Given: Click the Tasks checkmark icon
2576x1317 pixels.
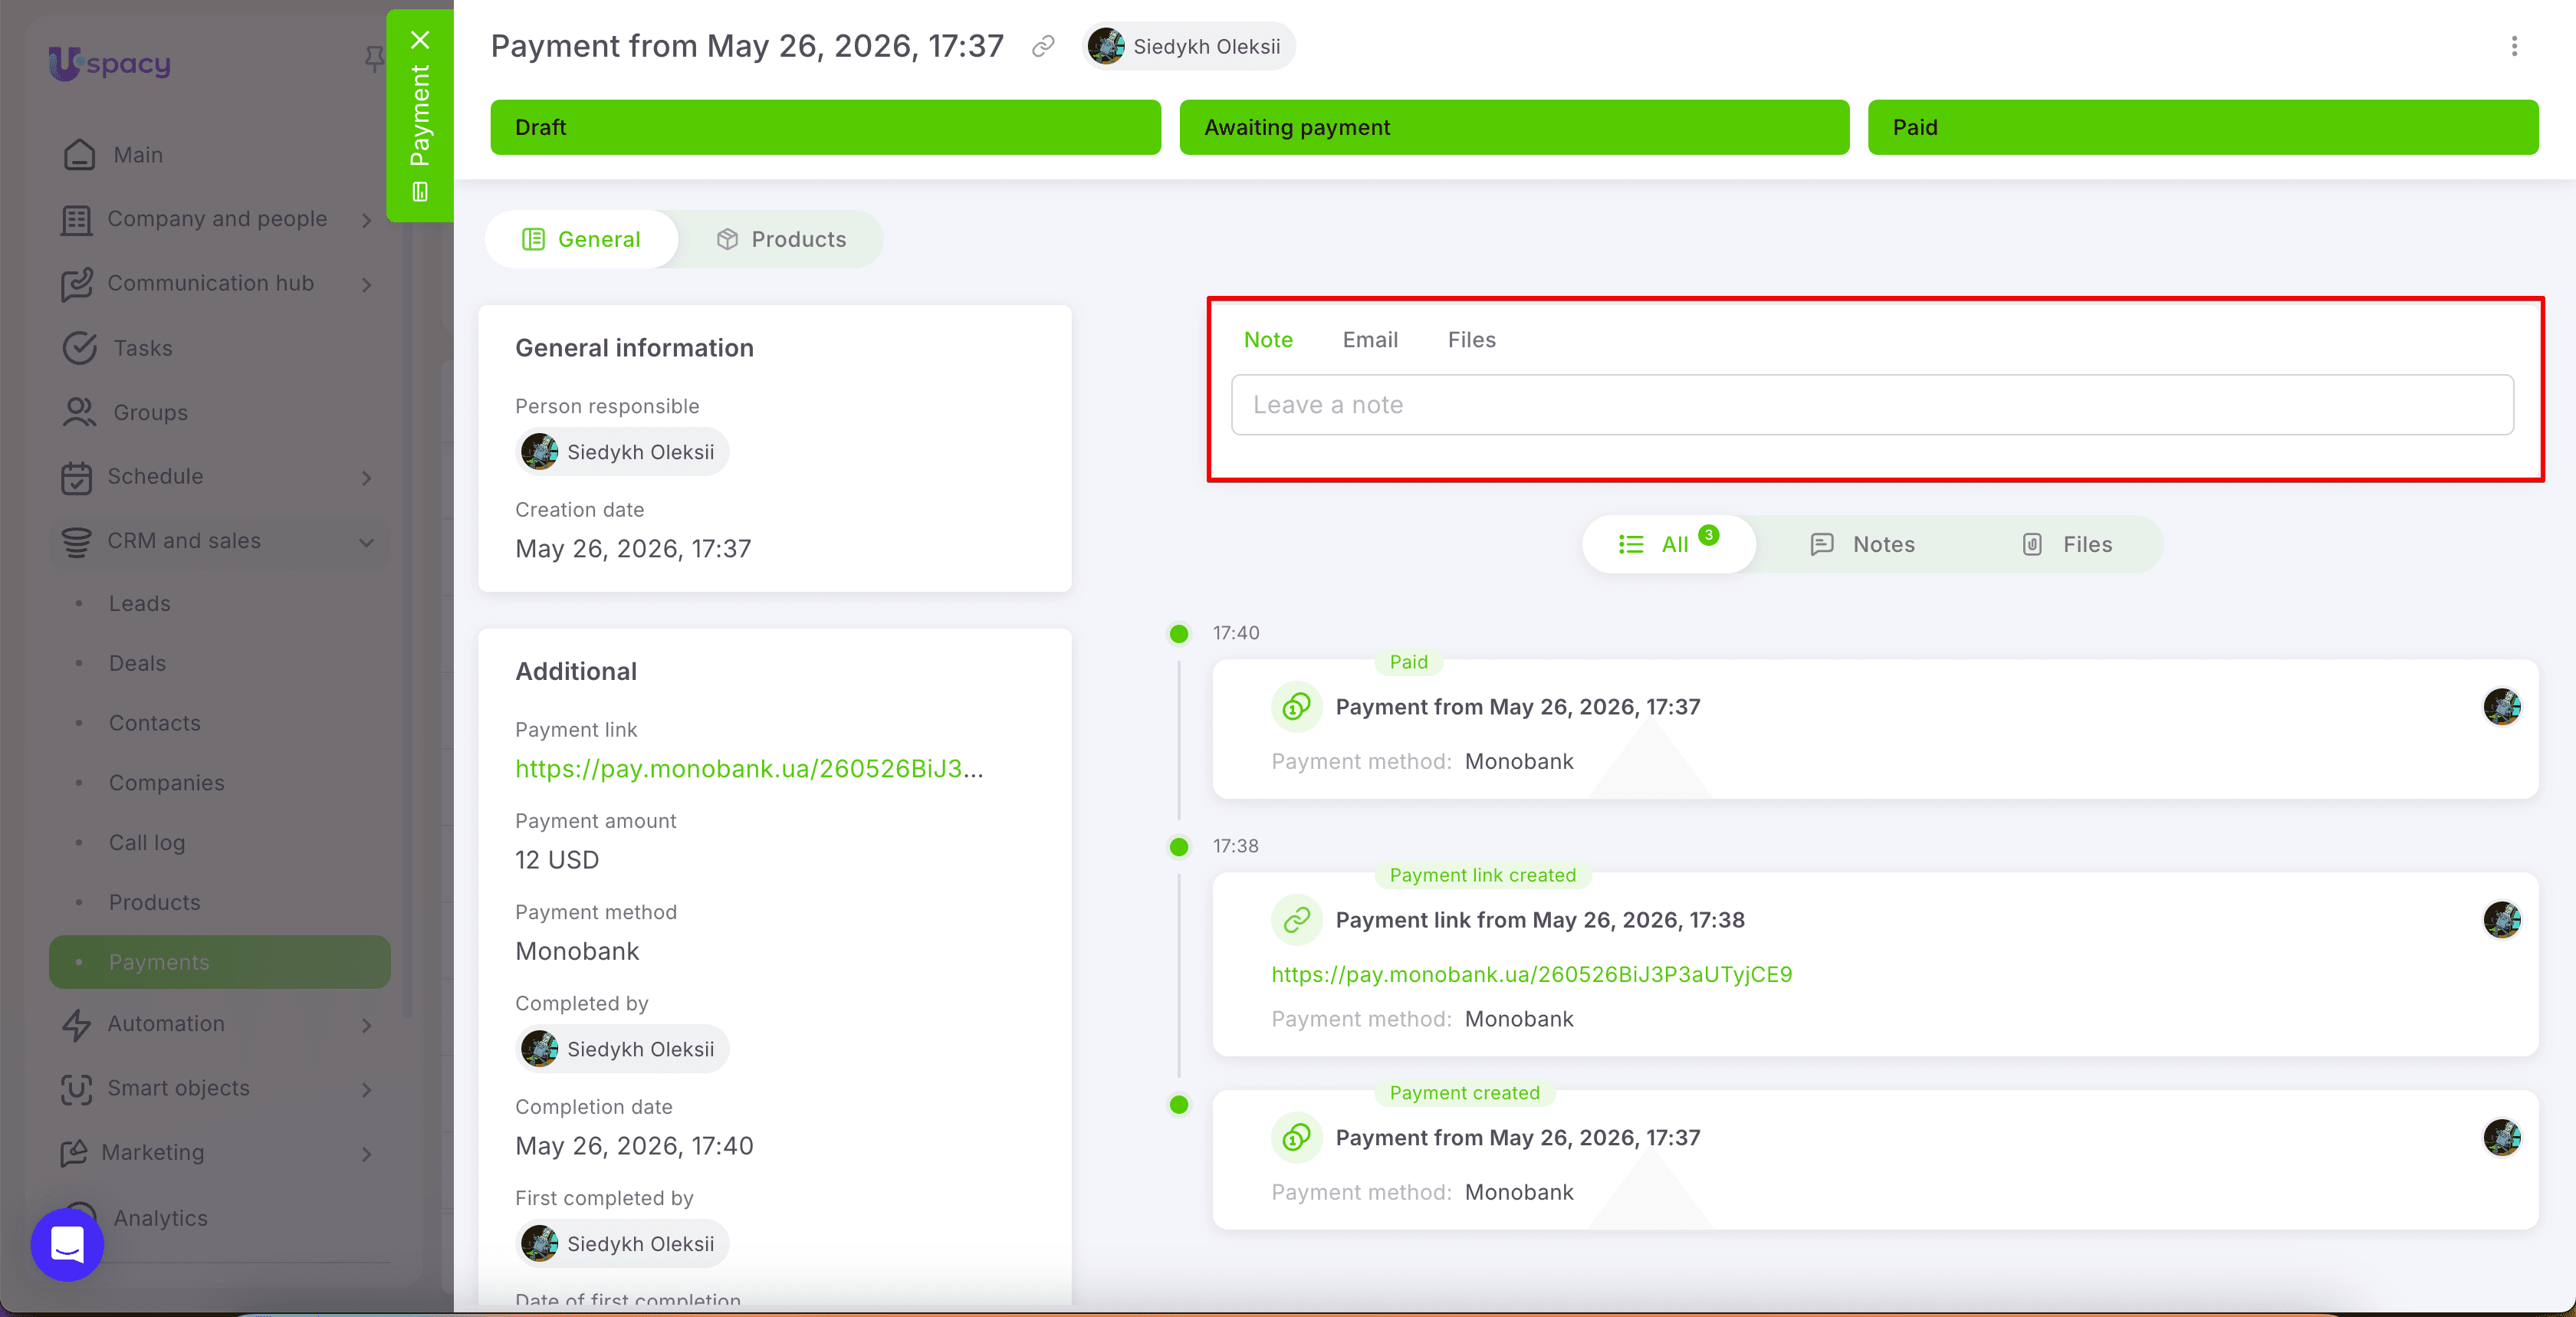Looking at the screenshot, I should 80,348.
